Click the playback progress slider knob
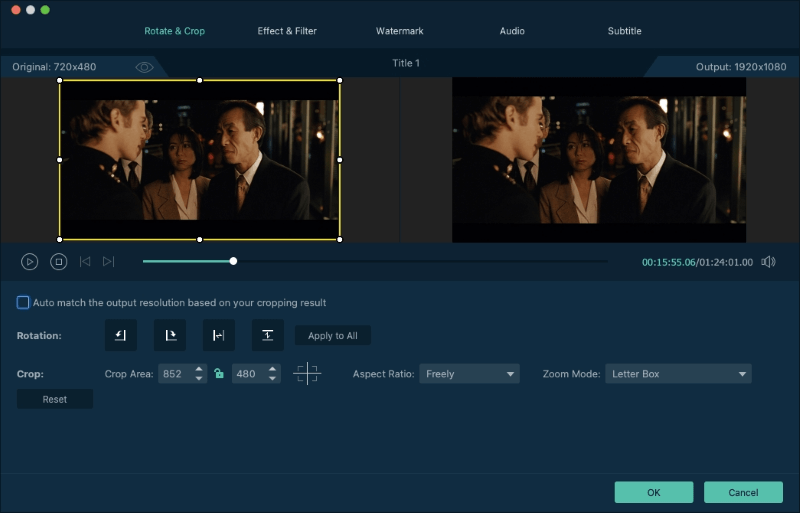The width and height of the screenshot is (800, 513). click(x=233, y=261)
